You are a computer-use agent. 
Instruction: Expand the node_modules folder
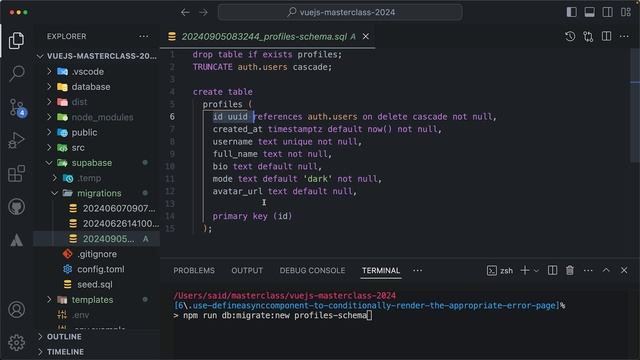click(96, 117)
